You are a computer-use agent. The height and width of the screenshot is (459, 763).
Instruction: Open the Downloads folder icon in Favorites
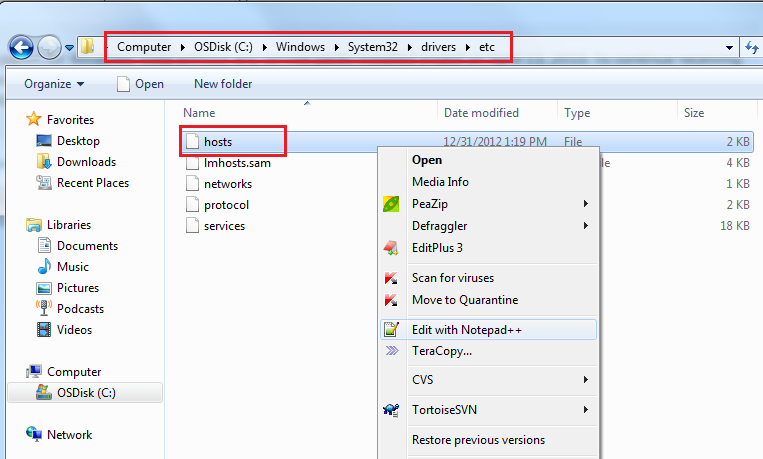tap(44, 162)
